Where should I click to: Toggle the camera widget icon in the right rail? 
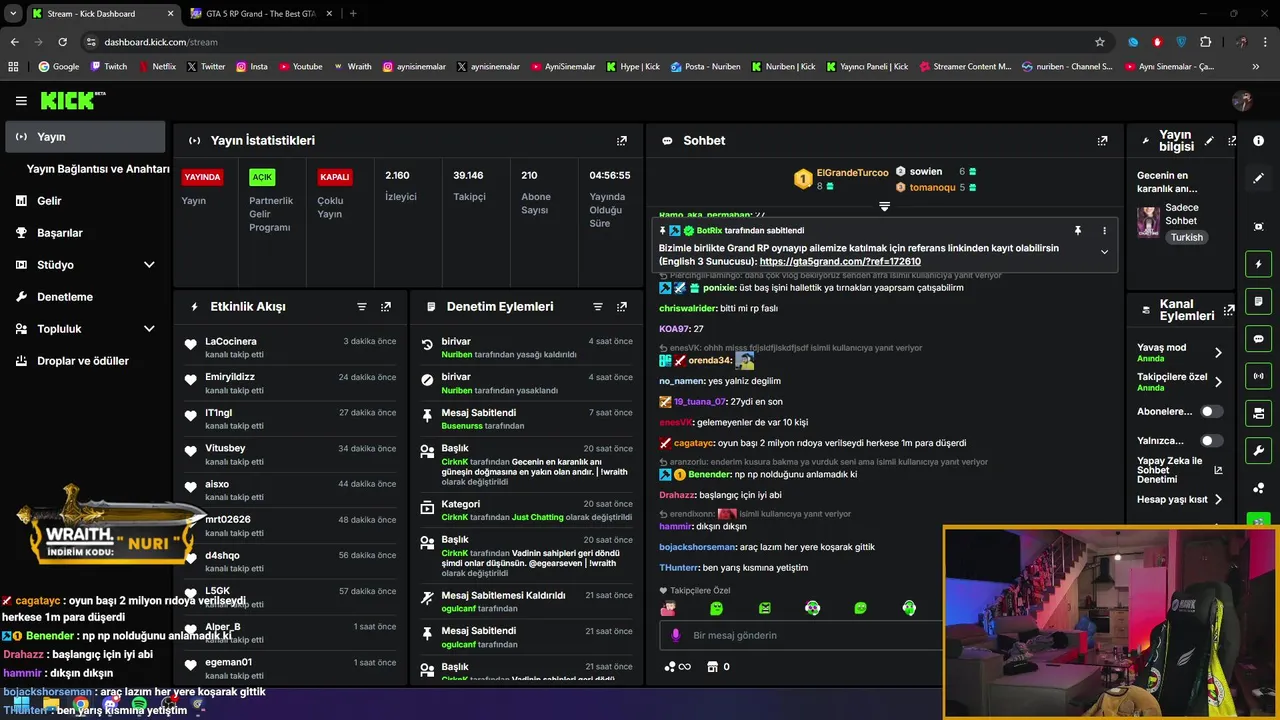(1258, 413)
